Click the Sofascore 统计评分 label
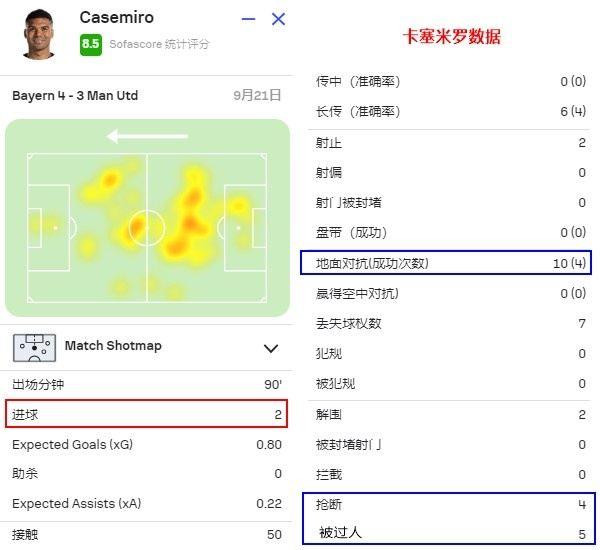Screen dimensions: 600x550 (159, 44)
